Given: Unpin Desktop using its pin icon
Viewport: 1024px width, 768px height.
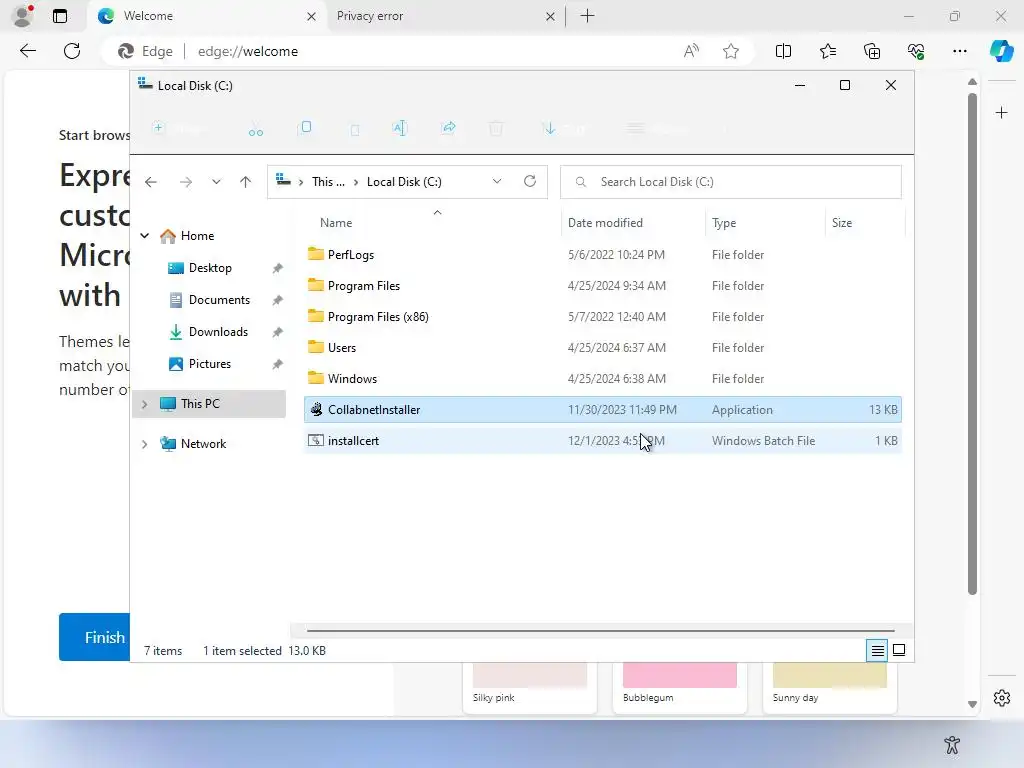Looking at the screenshot, I should coord(278,268).
